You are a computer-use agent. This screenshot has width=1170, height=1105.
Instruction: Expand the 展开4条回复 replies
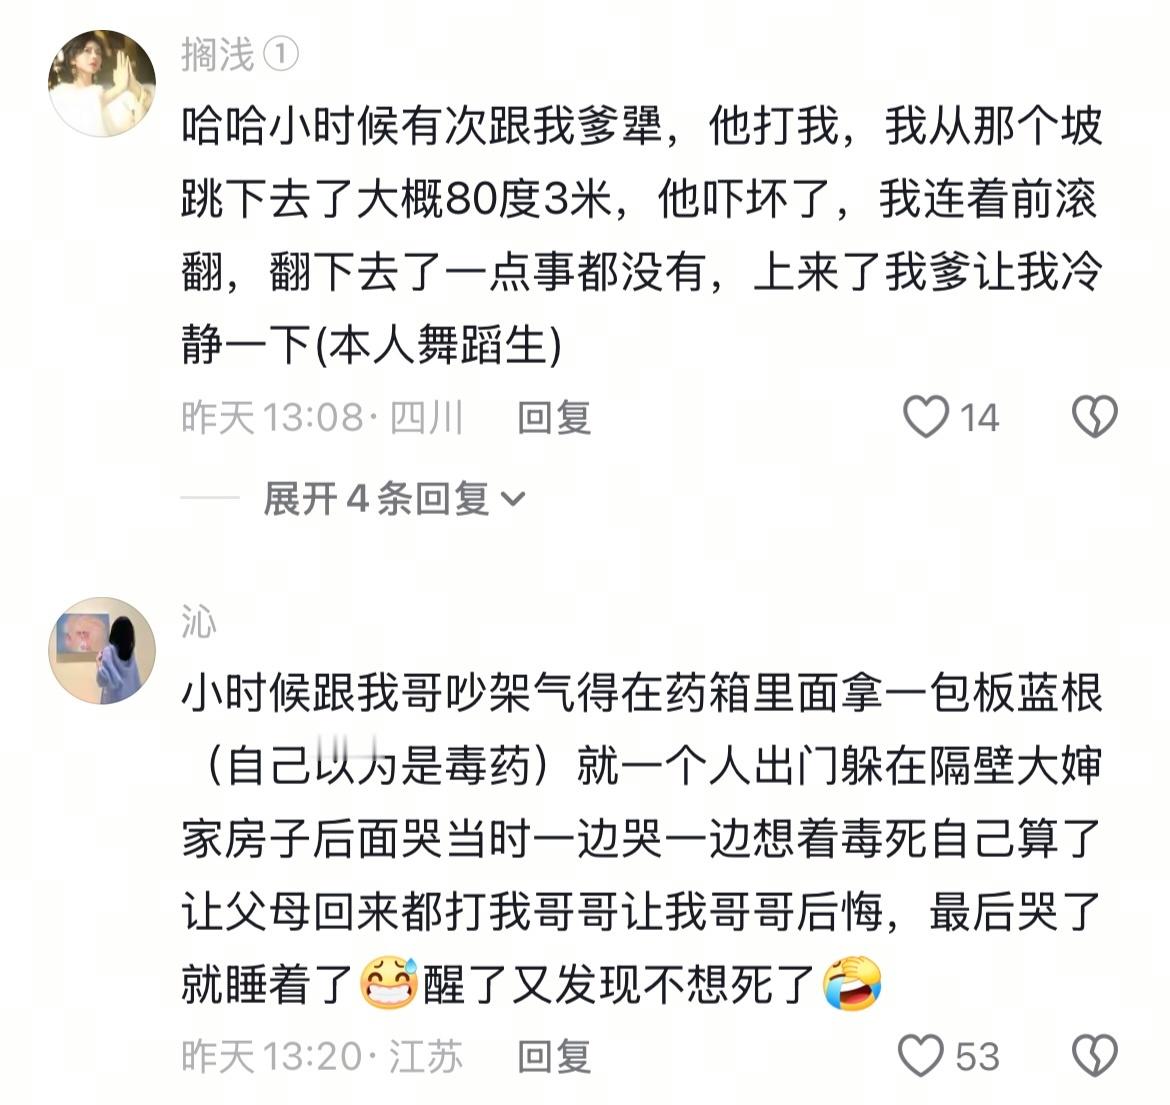[x=395, y=498]
